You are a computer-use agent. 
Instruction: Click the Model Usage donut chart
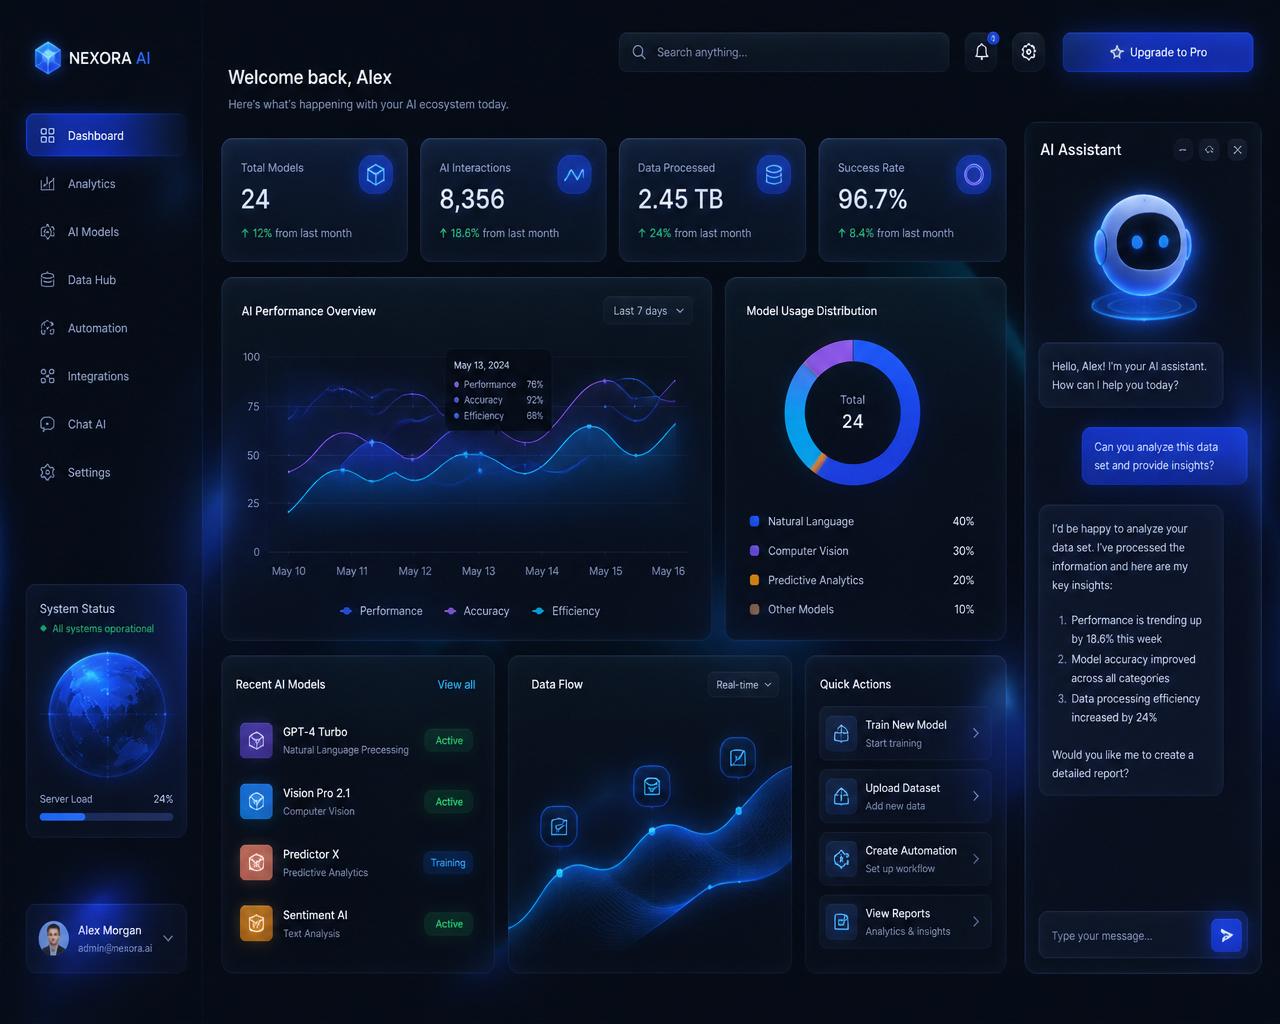[852, 412]
